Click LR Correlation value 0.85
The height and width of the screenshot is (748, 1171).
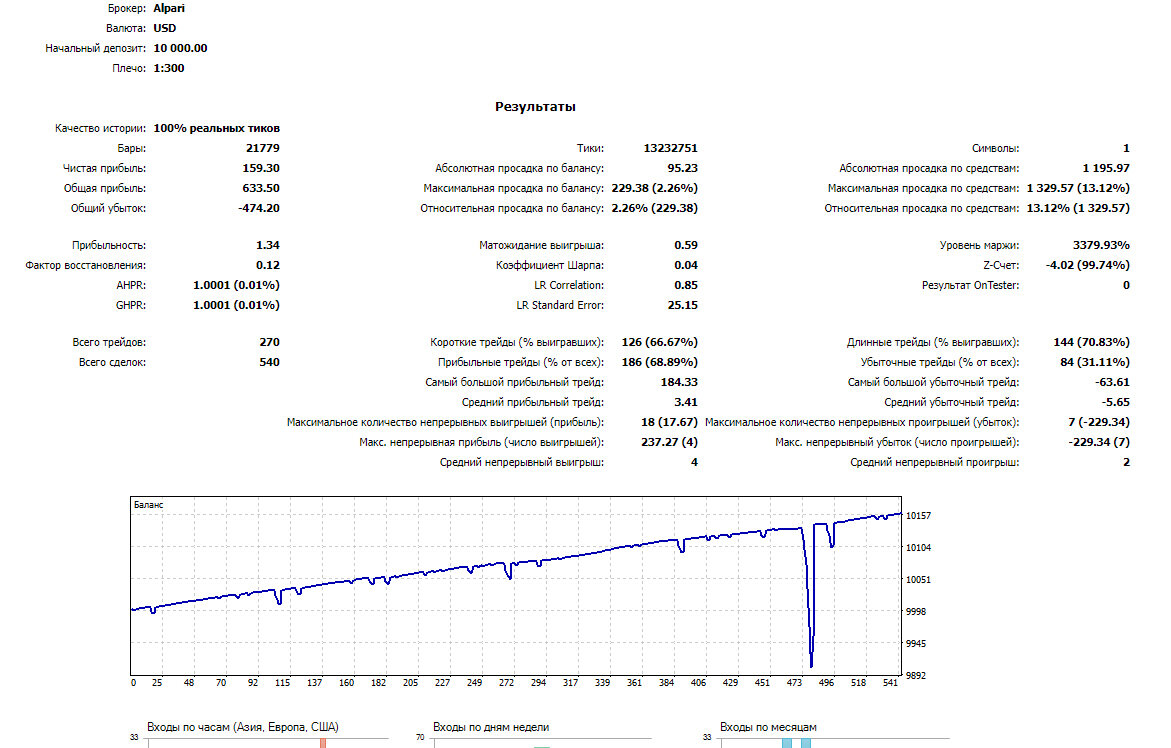pyautogui.click(x=686, y=285)
